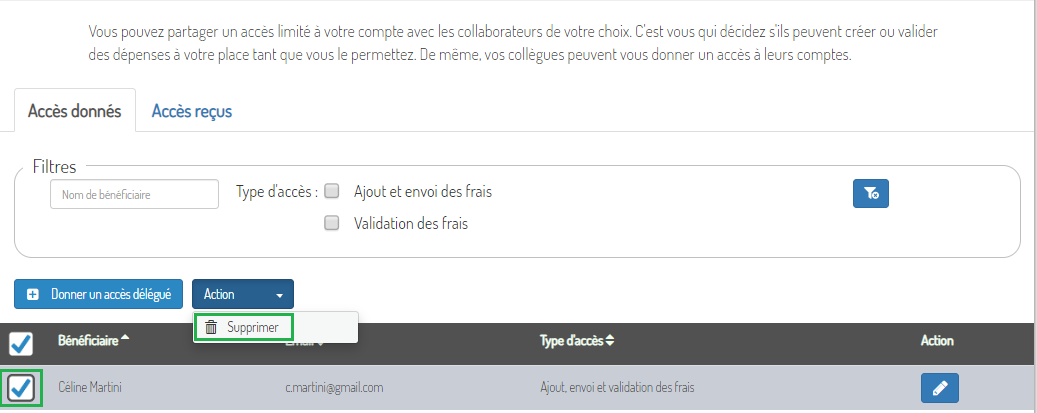Image resolution: width=1037 pixels, height=413 pixels.
Task: Click the Céline Martini beneficiary name
Action: pos(90,388)
